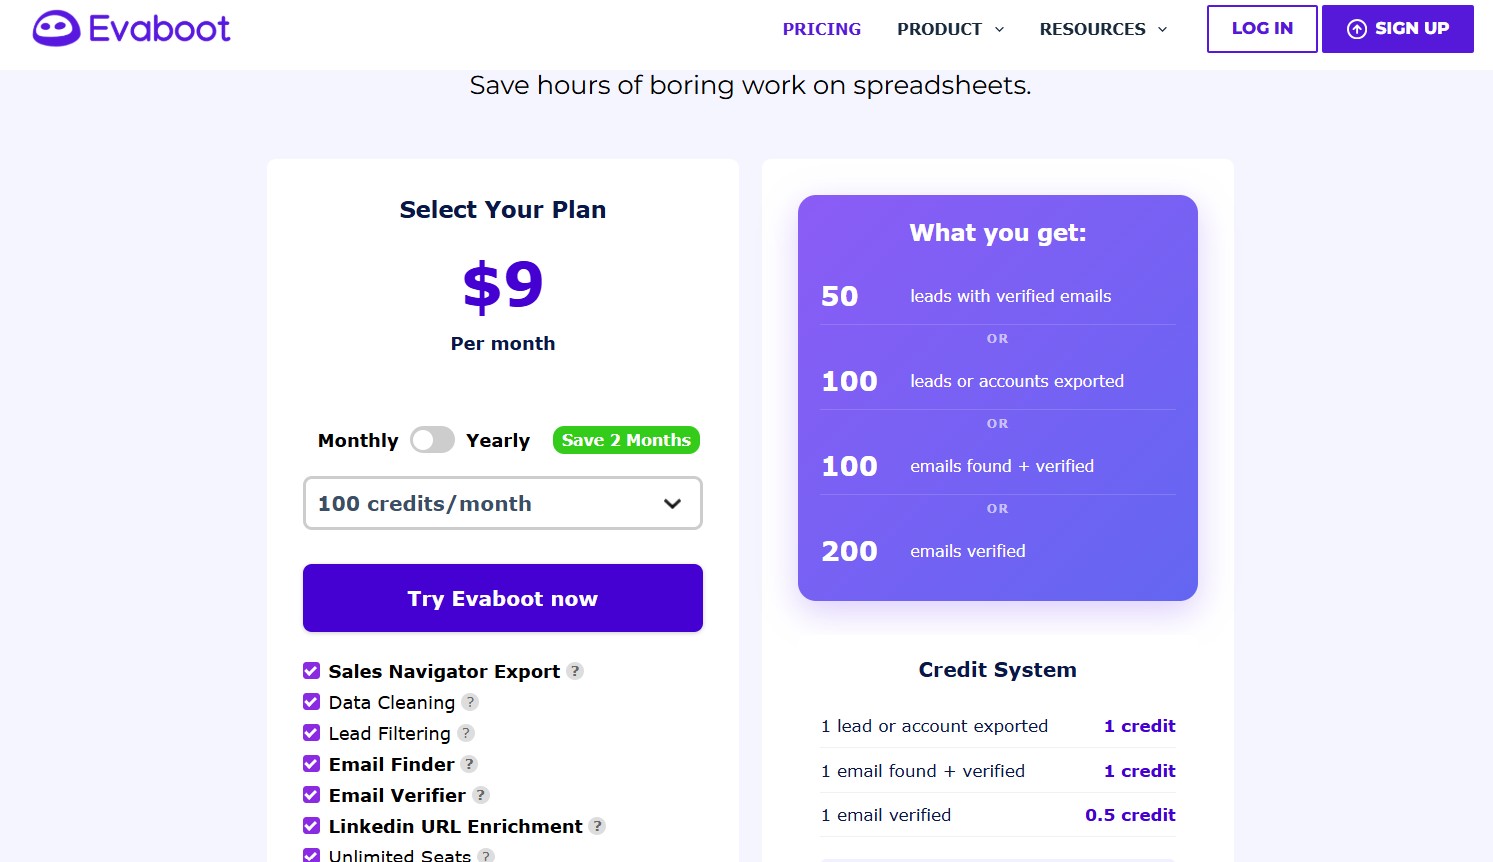This screenshot has height=862, width=1493.
Task: Switch billing to Yearly using the toggle
Action: (432, 440)
